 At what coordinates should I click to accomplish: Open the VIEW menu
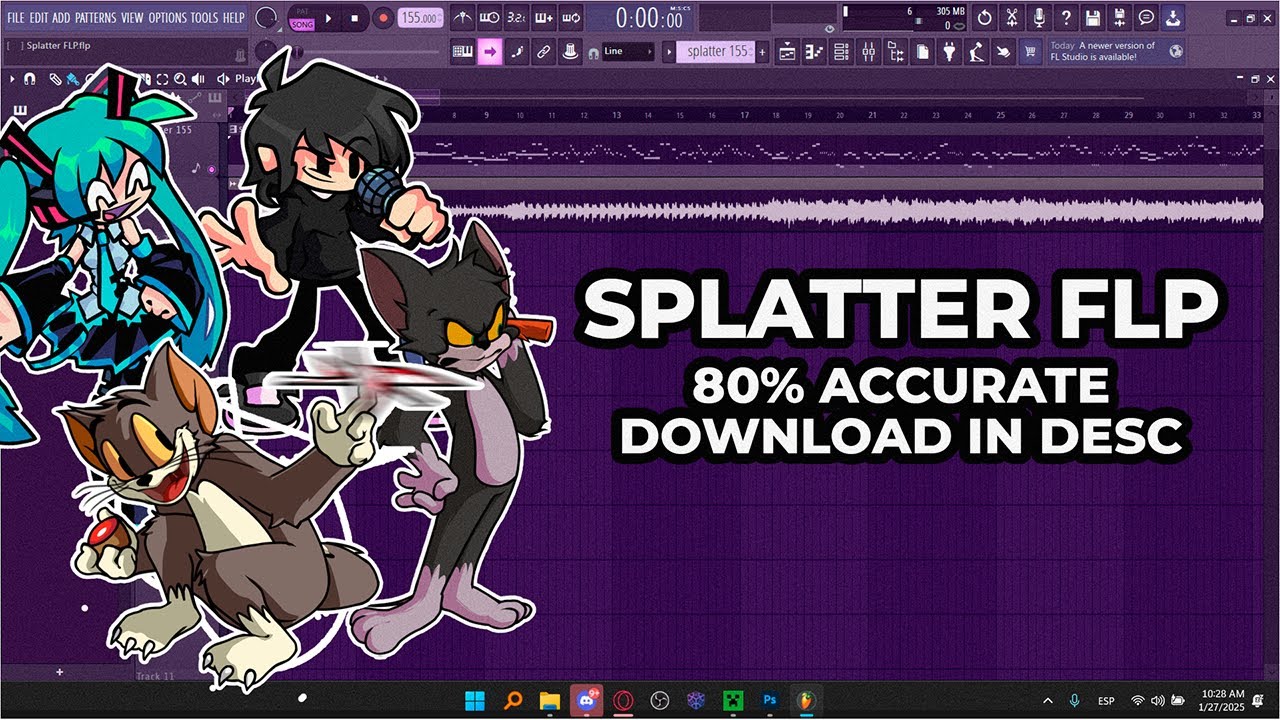point(132,18)
